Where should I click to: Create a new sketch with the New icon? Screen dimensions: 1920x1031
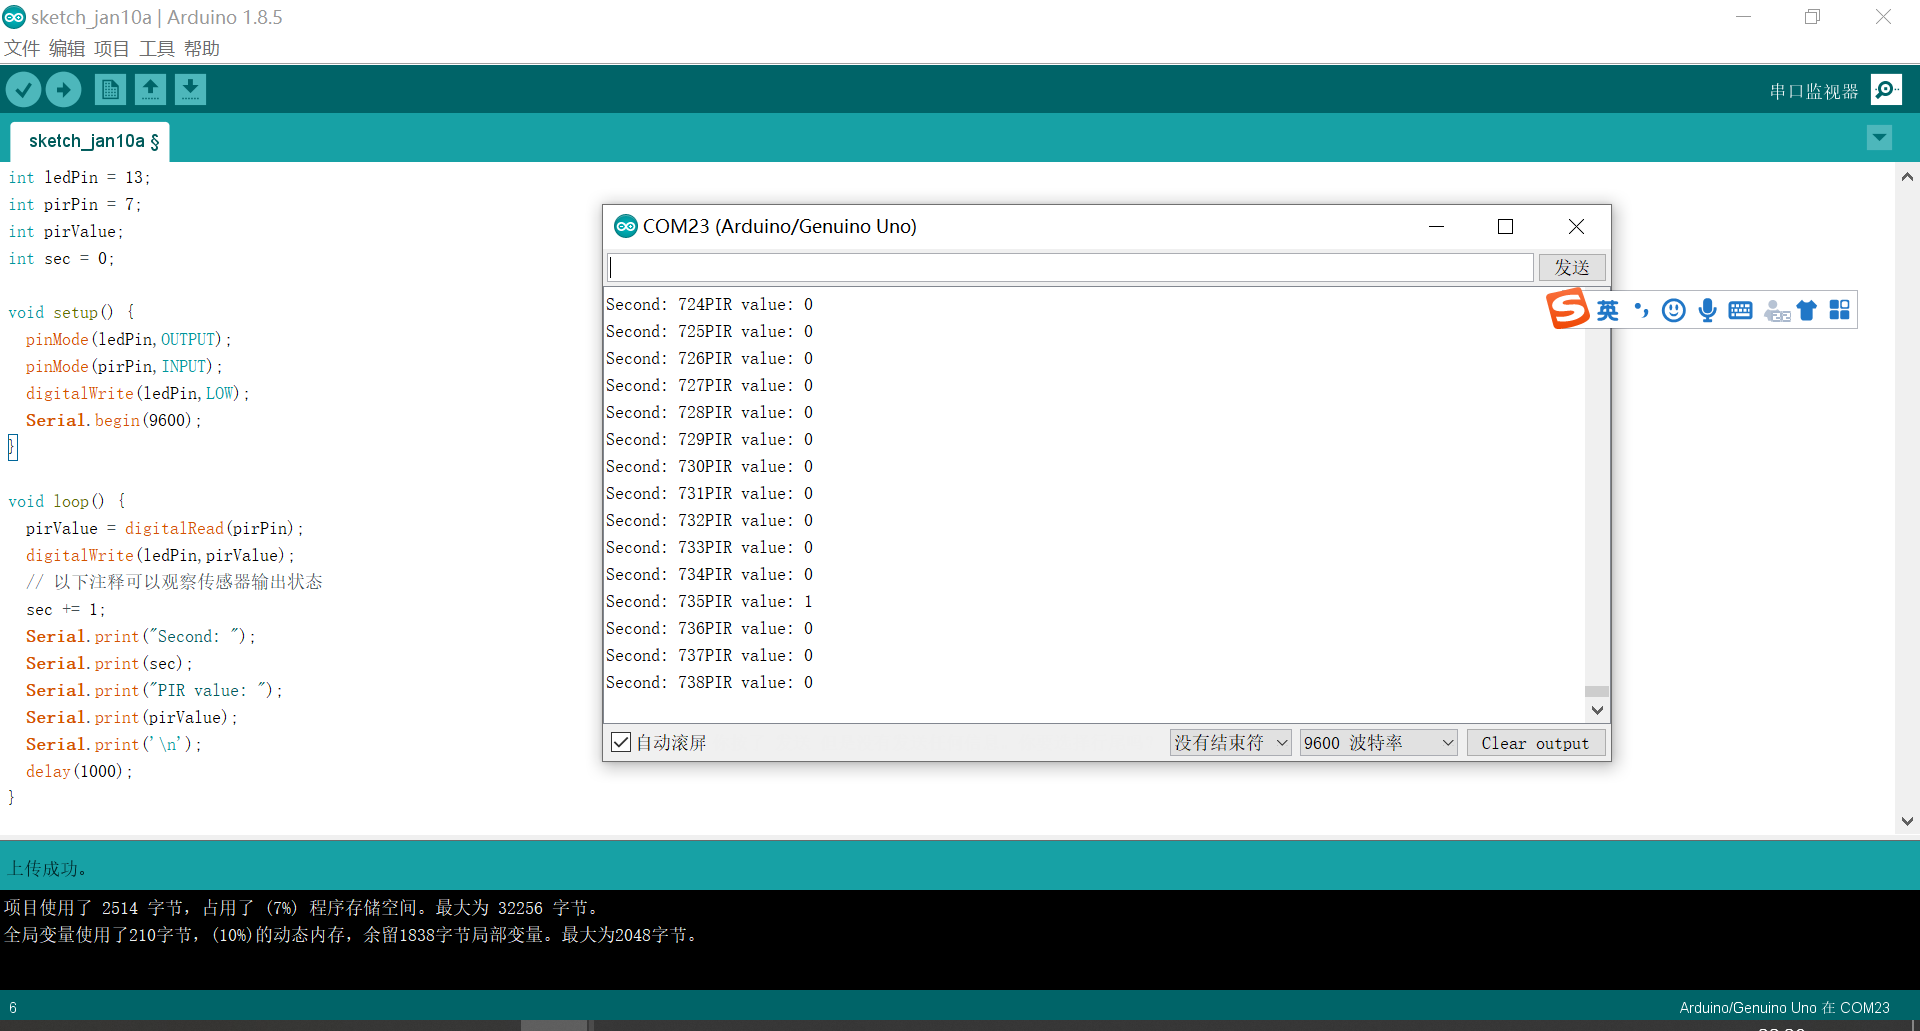[x=110, y=90]
